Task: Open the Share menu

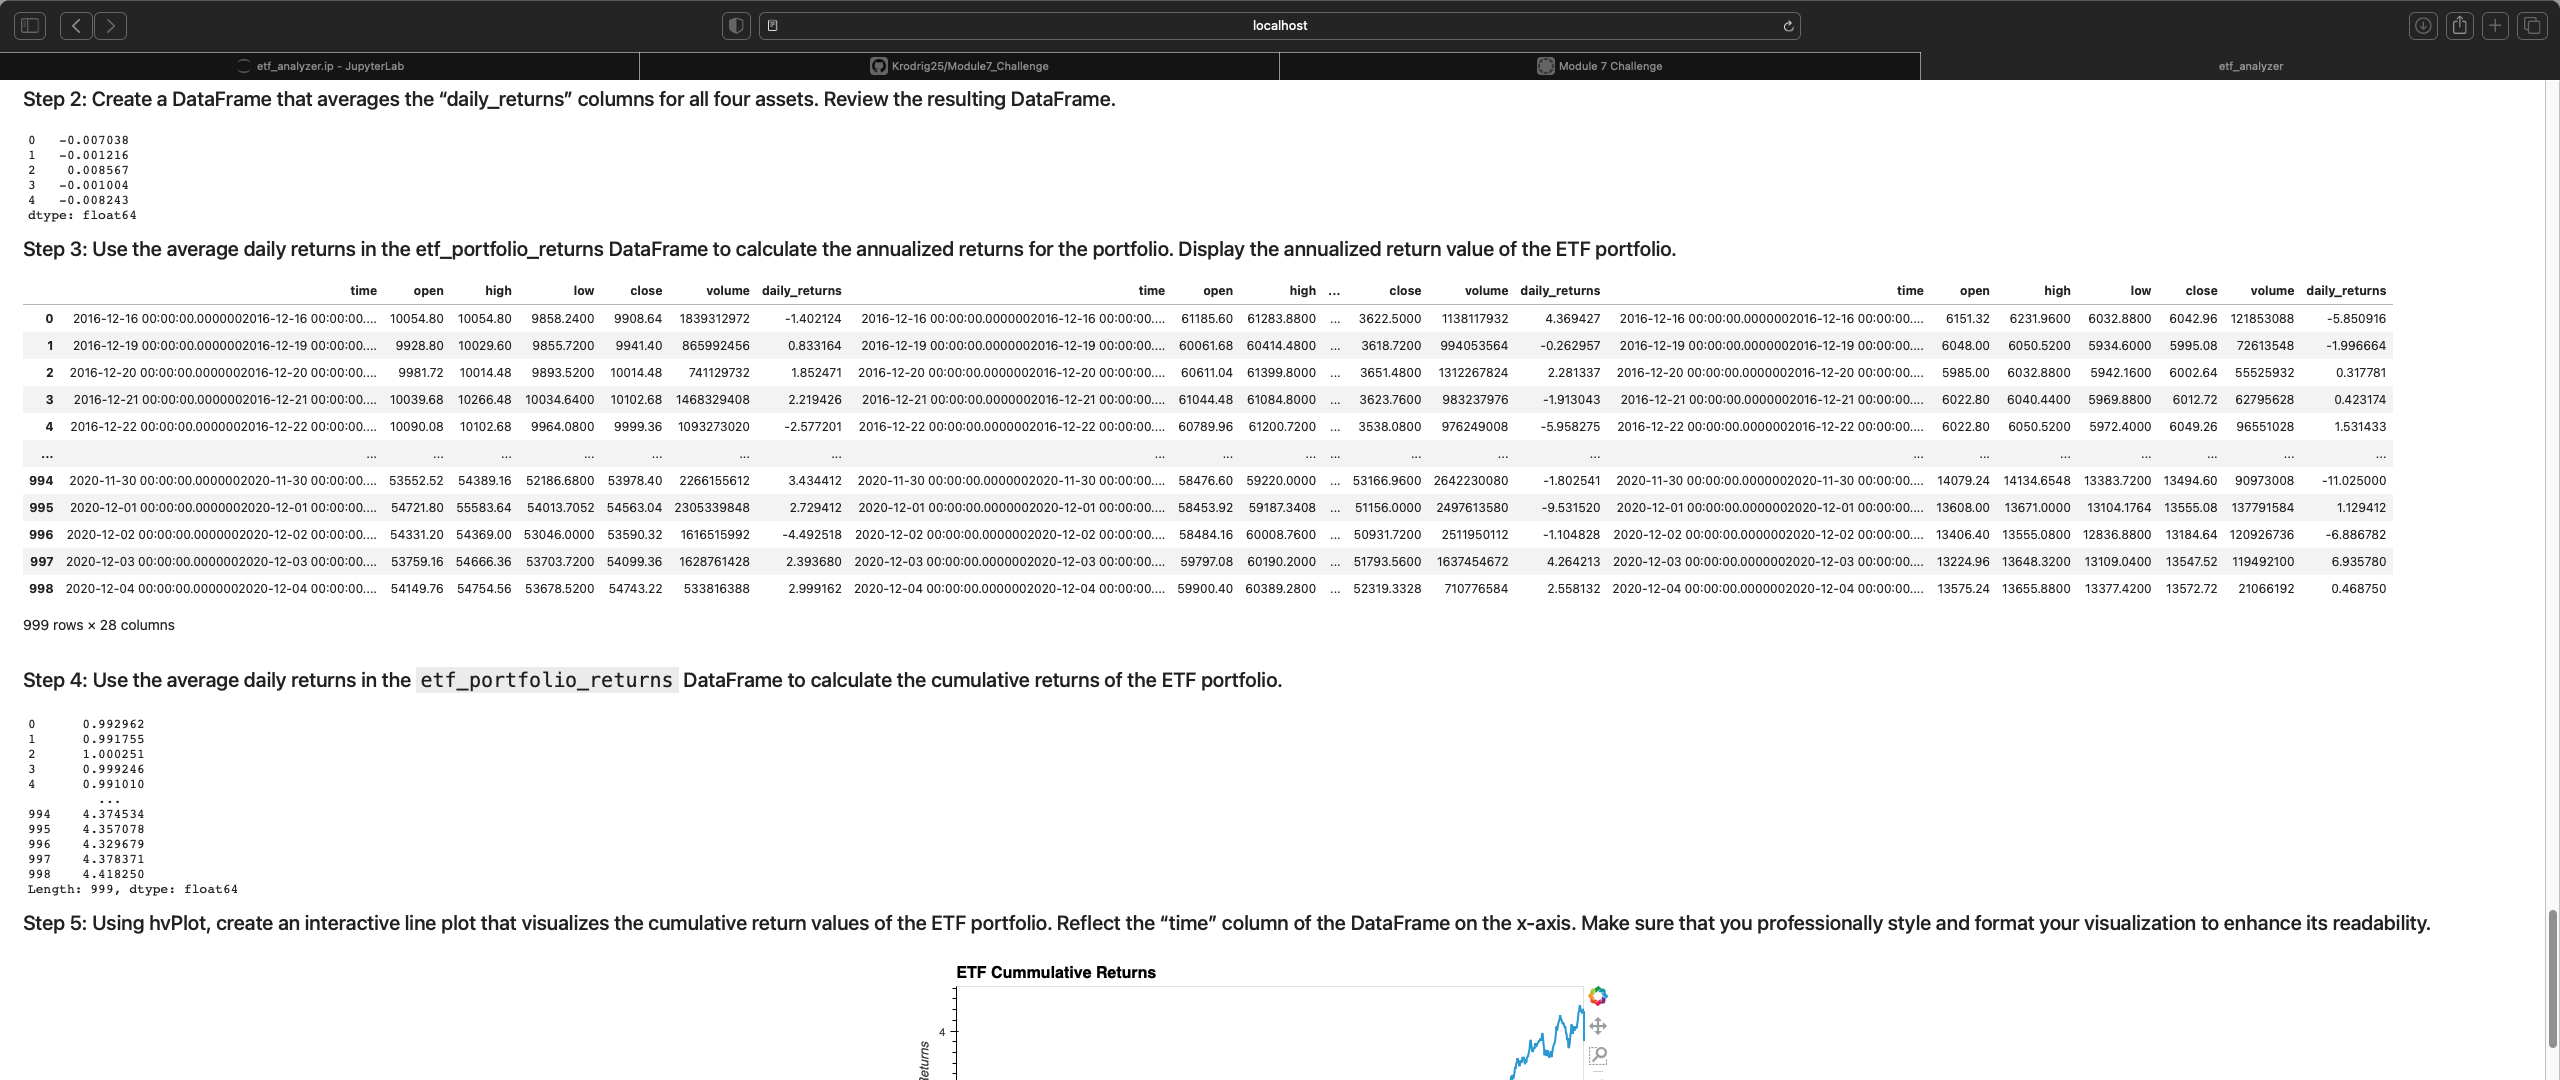Action: point(2459,25)
